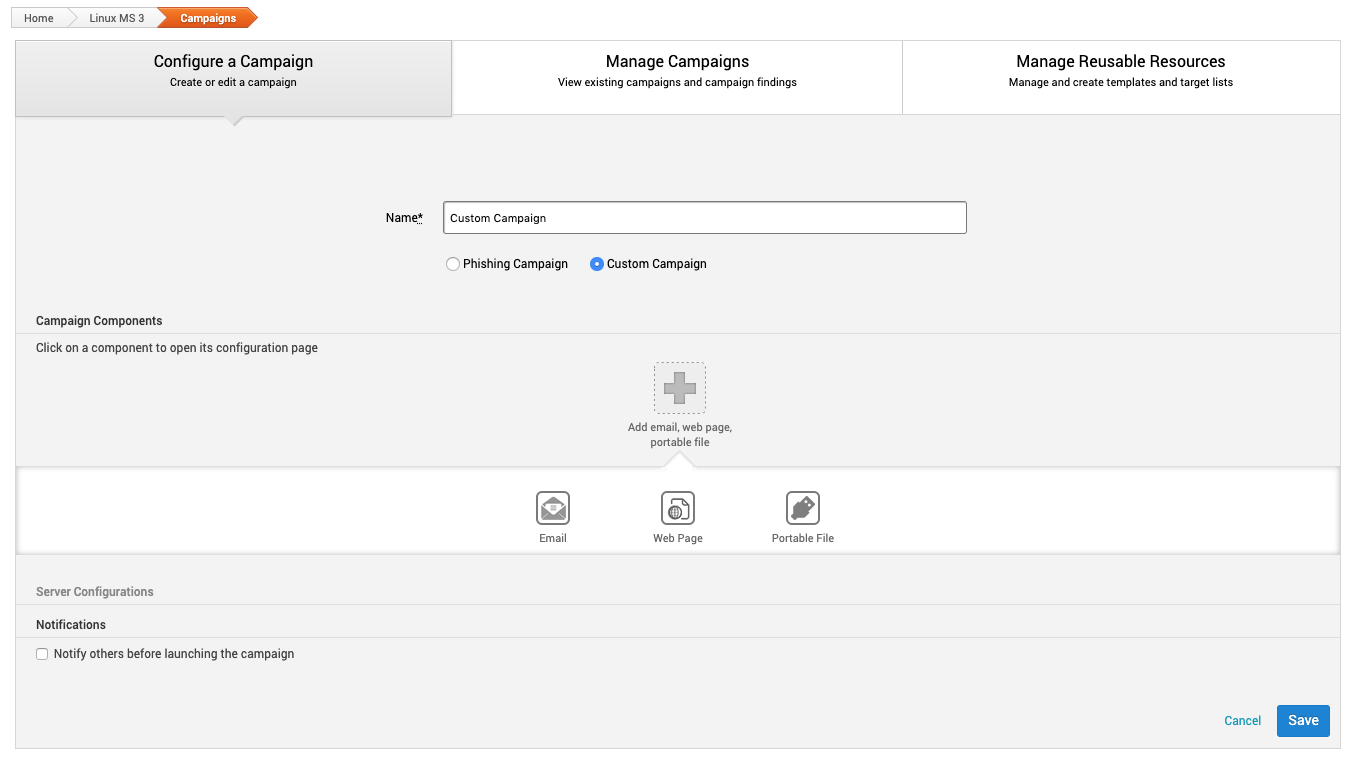Enable notify others before launching checkbox
Viewport: 1349px width, 760px height.
click(42, 654)
